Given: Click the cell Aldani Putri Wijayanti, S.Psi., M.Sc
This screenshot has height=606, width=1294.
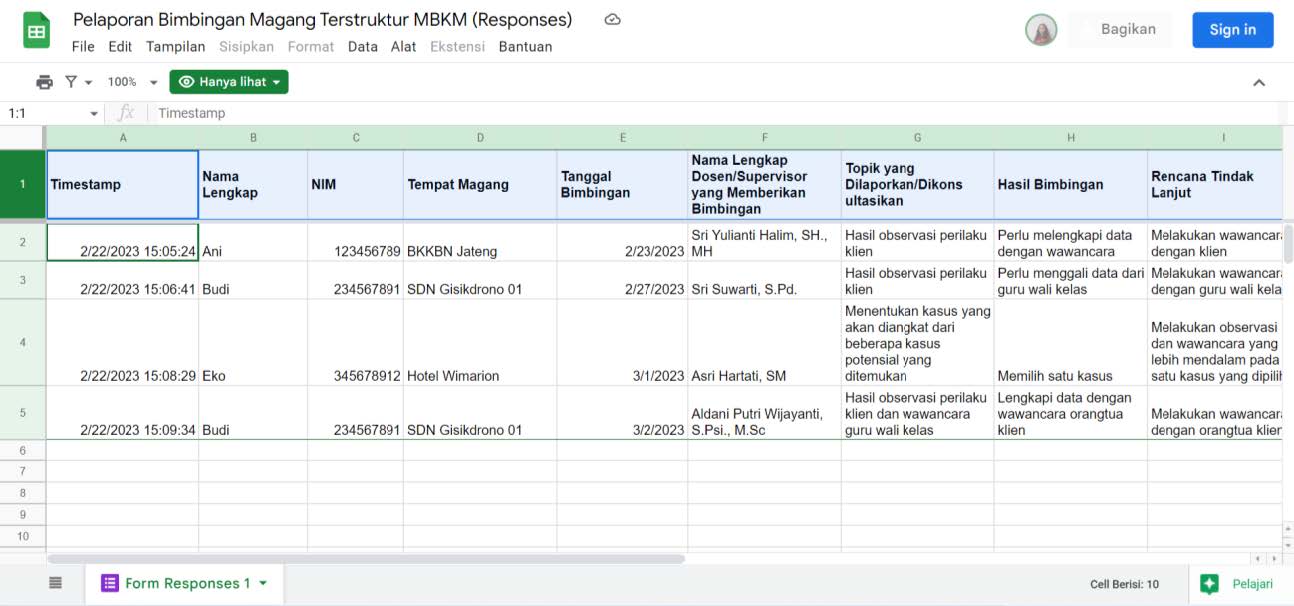Looking at the screenshot, I should (764, 413).
